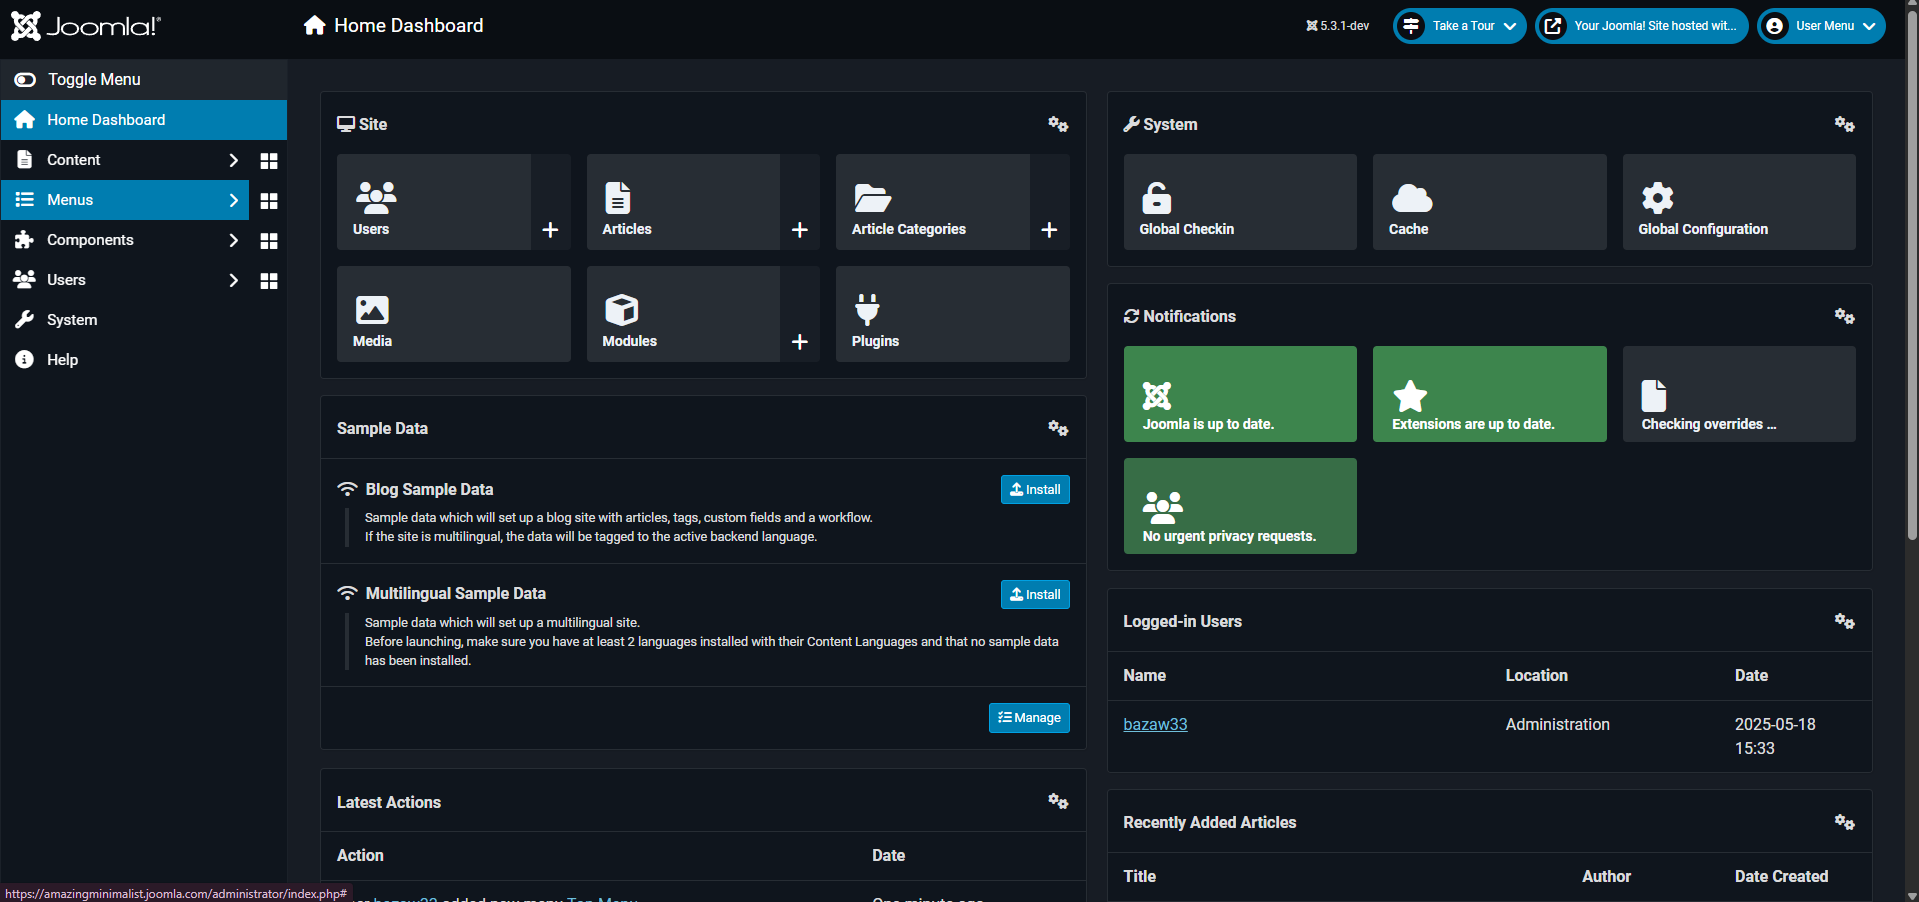Install the Blog Sample Data
The image size is (1919, 902).
pos(1035,490)
